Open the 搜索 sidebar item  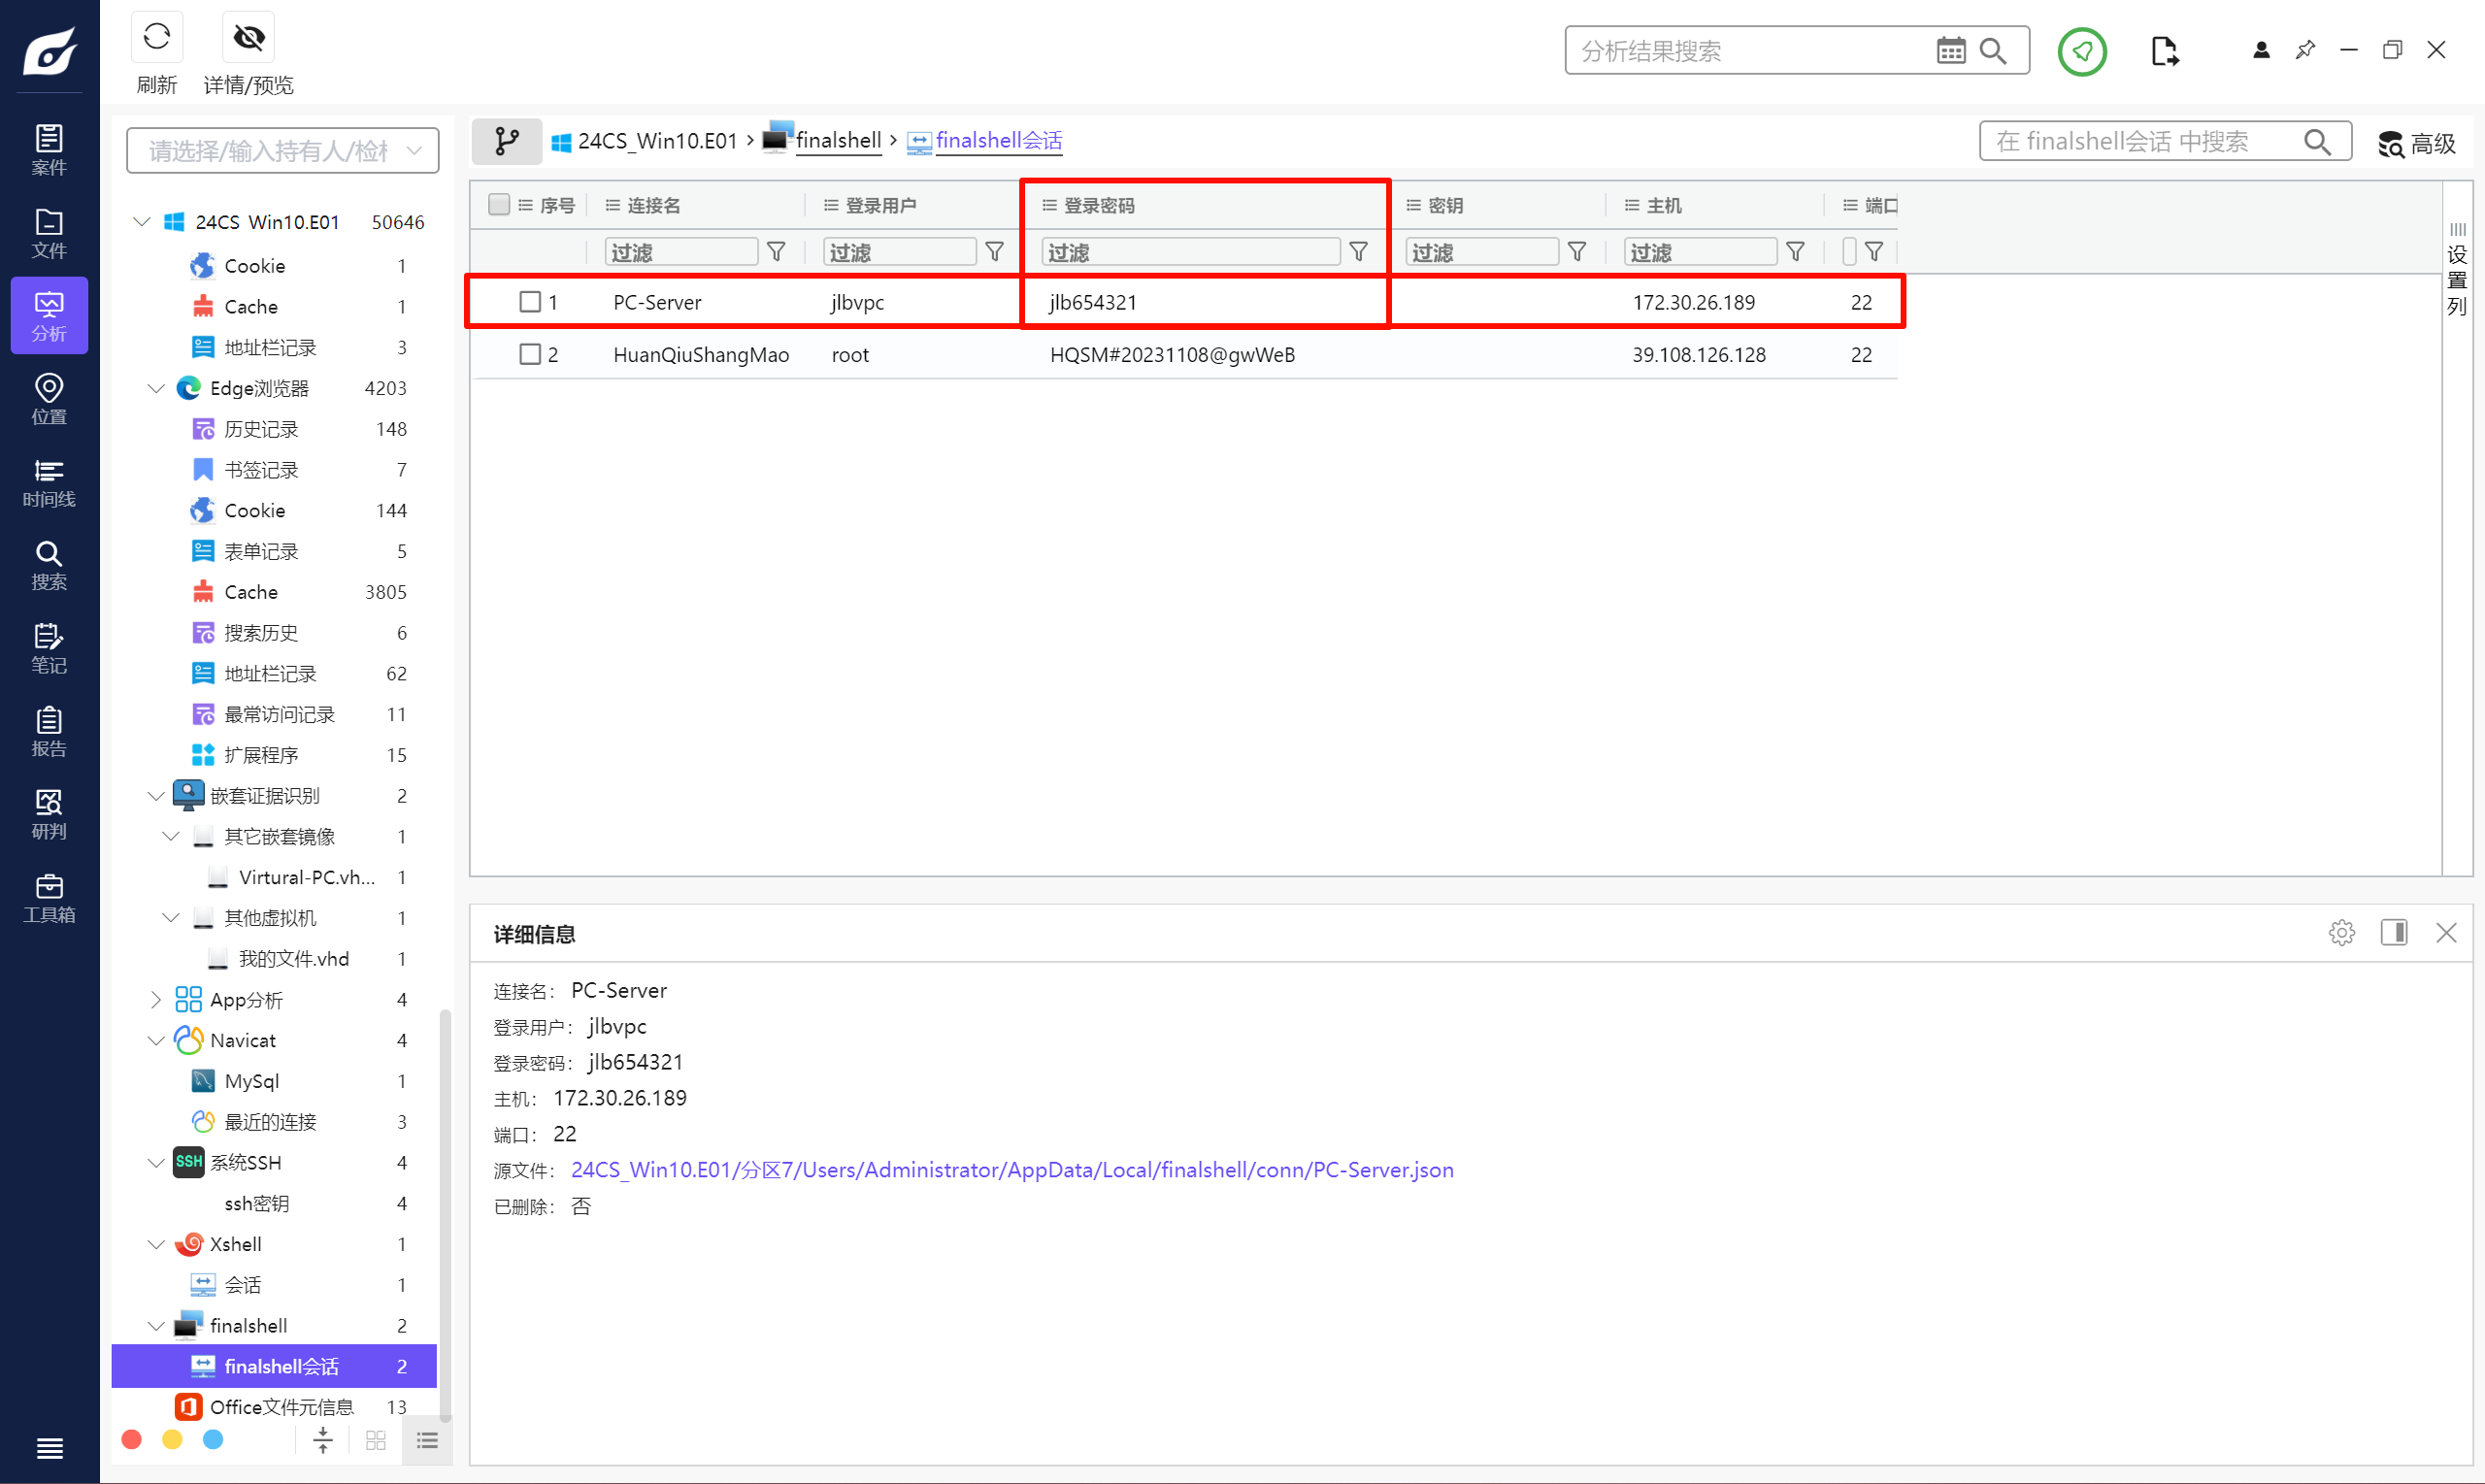click(x=49, y=565)
